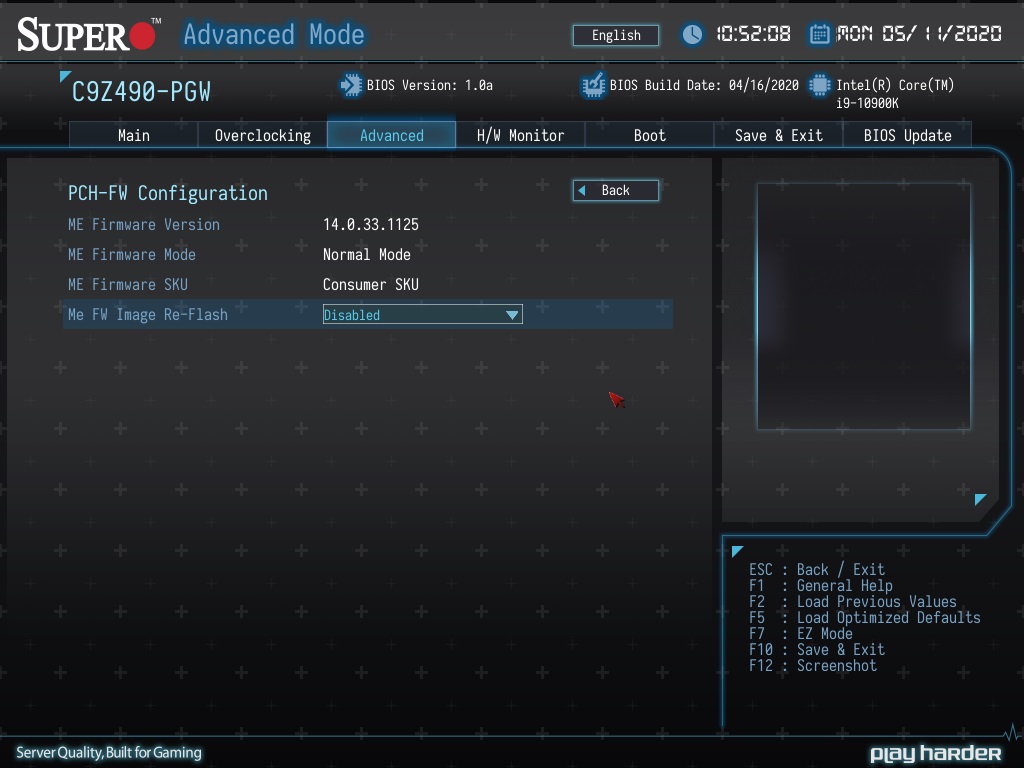Click the Advanced tab

[x=391, y=135]
